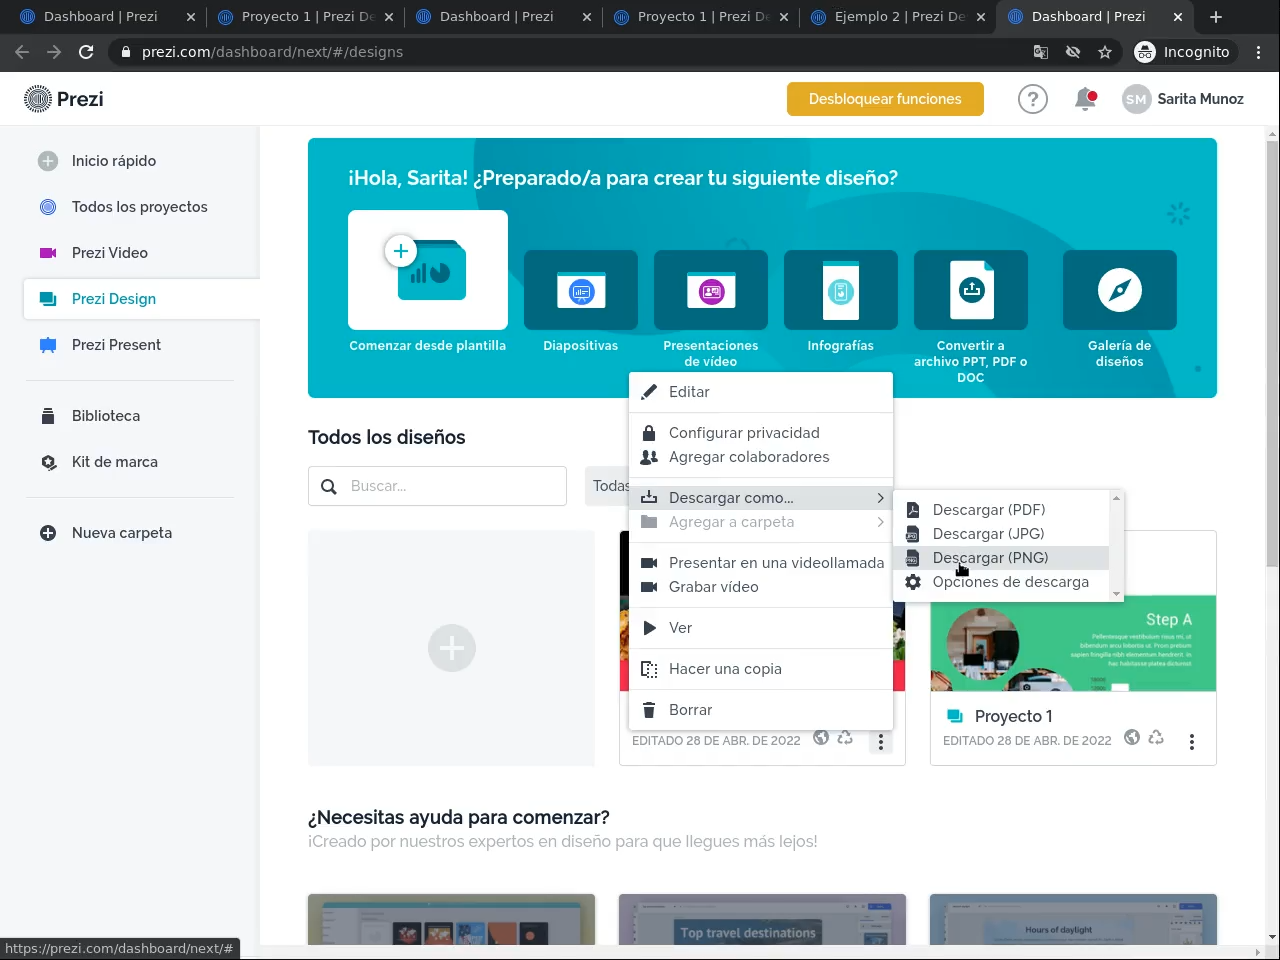Click the download submenu scroll-down arrow

pyautogui.click(x=1116, y=594)
